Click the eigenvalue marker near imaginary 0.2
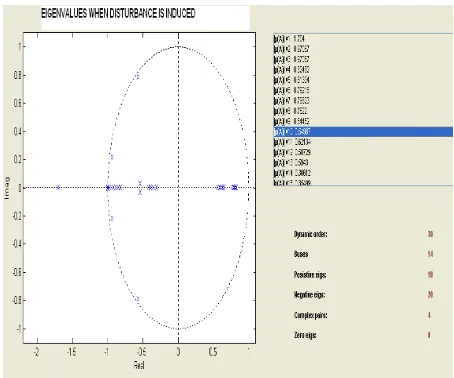Image resolution: width=454 pixels, height=378 pixels. click(112, 157)
